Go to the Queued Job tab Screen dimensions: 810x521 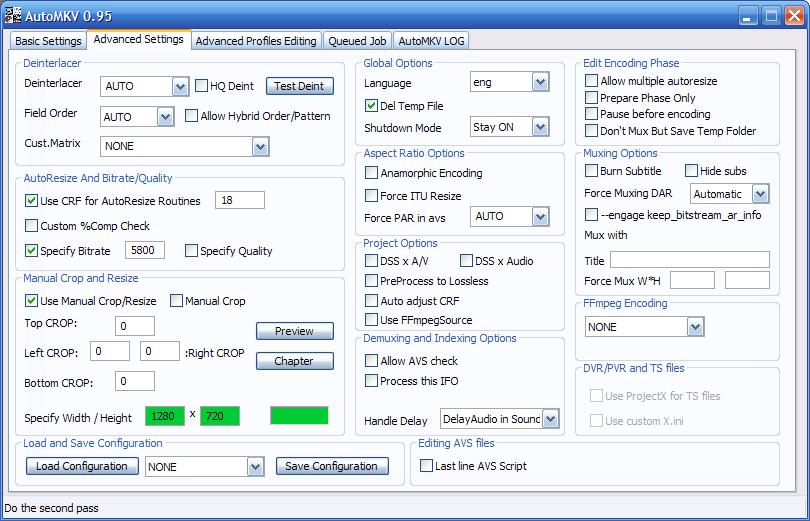[357, 41]
